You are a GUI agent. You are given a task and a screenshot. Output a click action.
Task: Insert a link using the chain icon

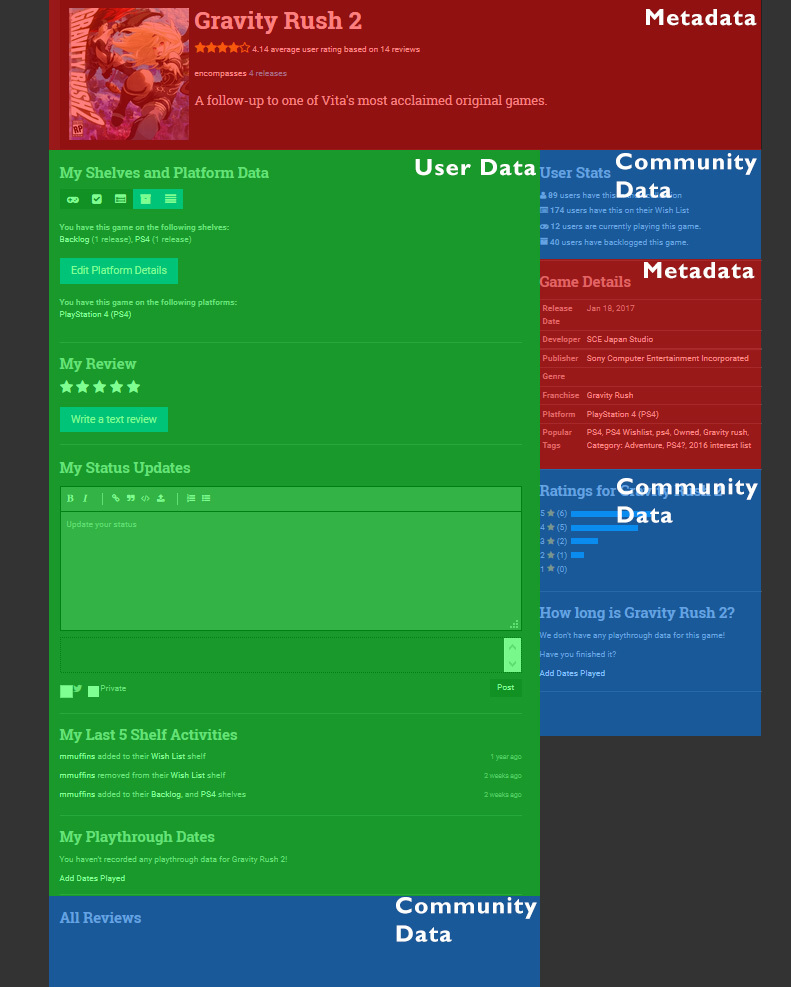[x=116, y=498]
